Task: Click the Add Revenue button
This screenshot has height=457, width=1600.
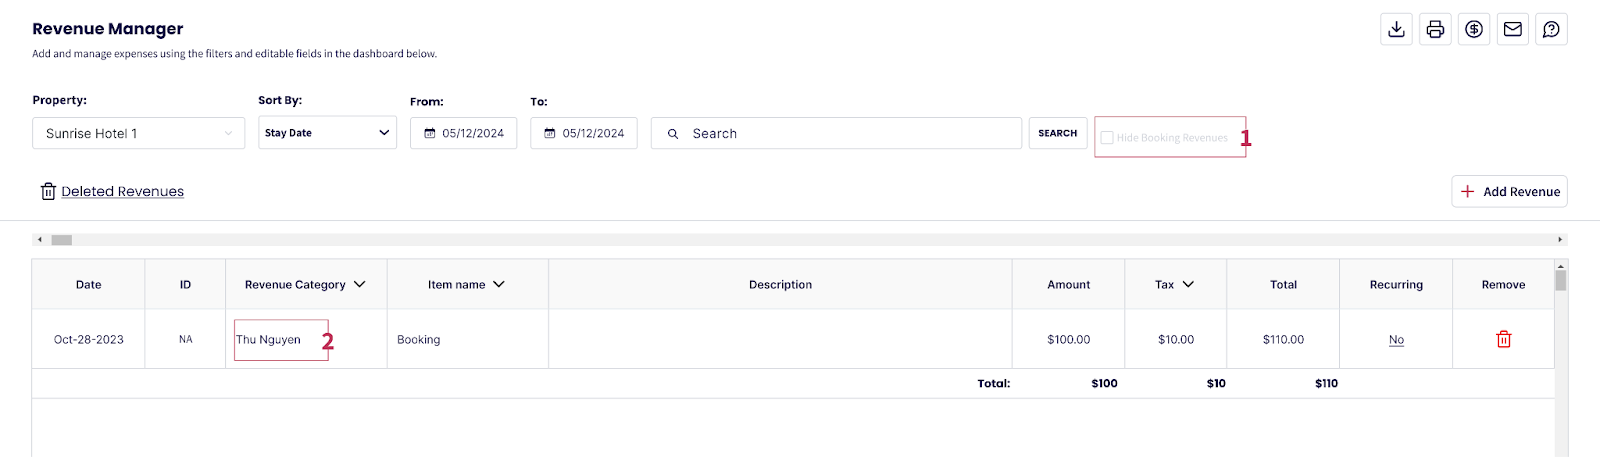Action: 1509,192
